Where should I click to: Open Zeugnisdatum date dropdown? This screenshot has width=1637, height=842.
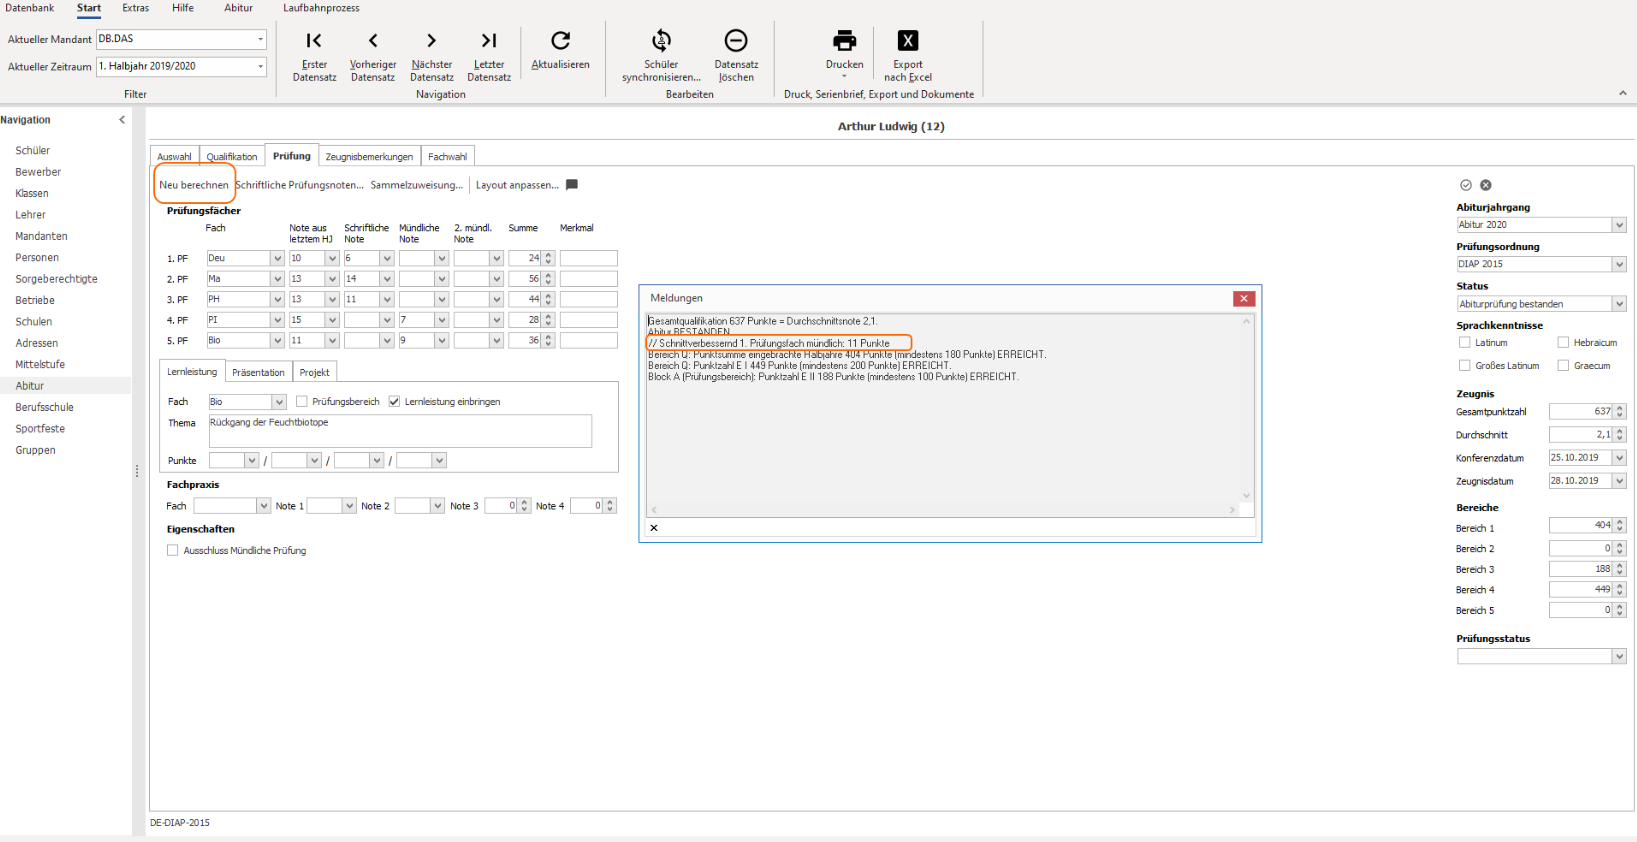tap(1619, 481)
